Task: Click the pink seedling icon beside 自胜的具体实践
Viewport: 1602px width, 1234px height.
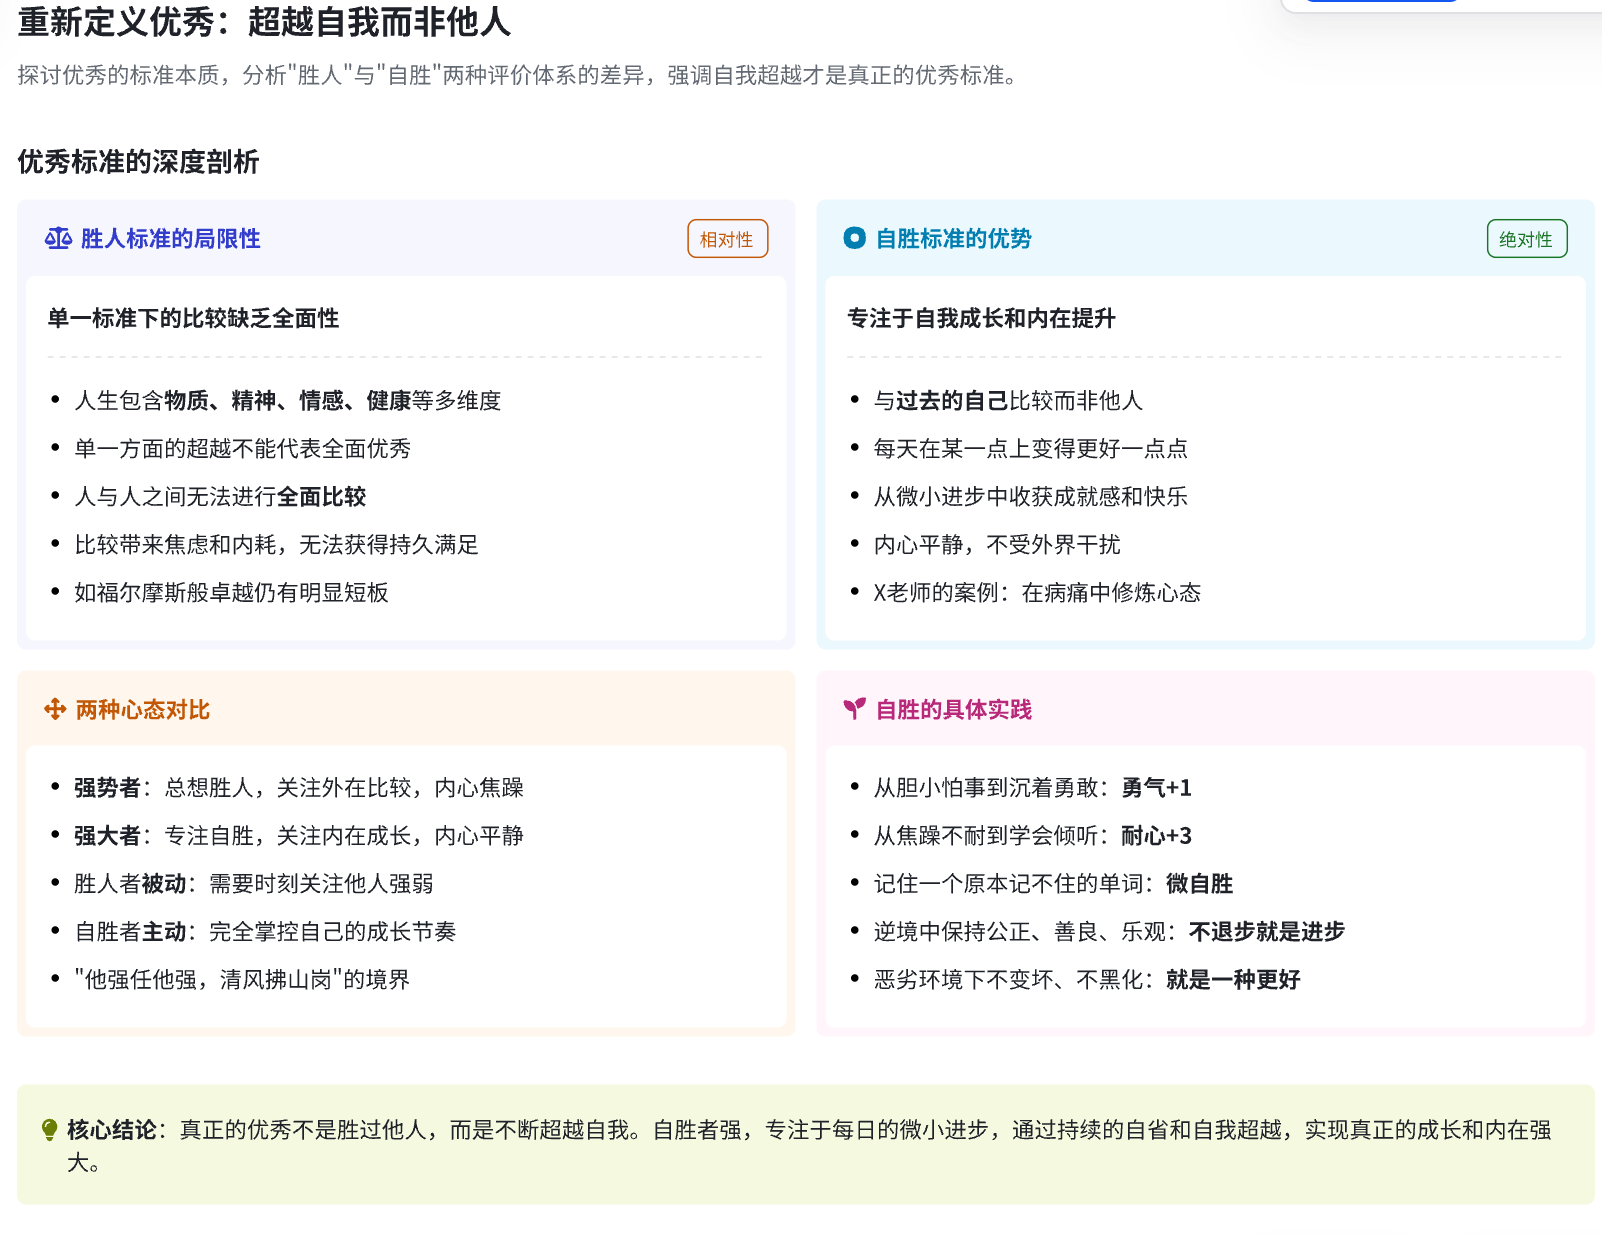Action: 854,709
